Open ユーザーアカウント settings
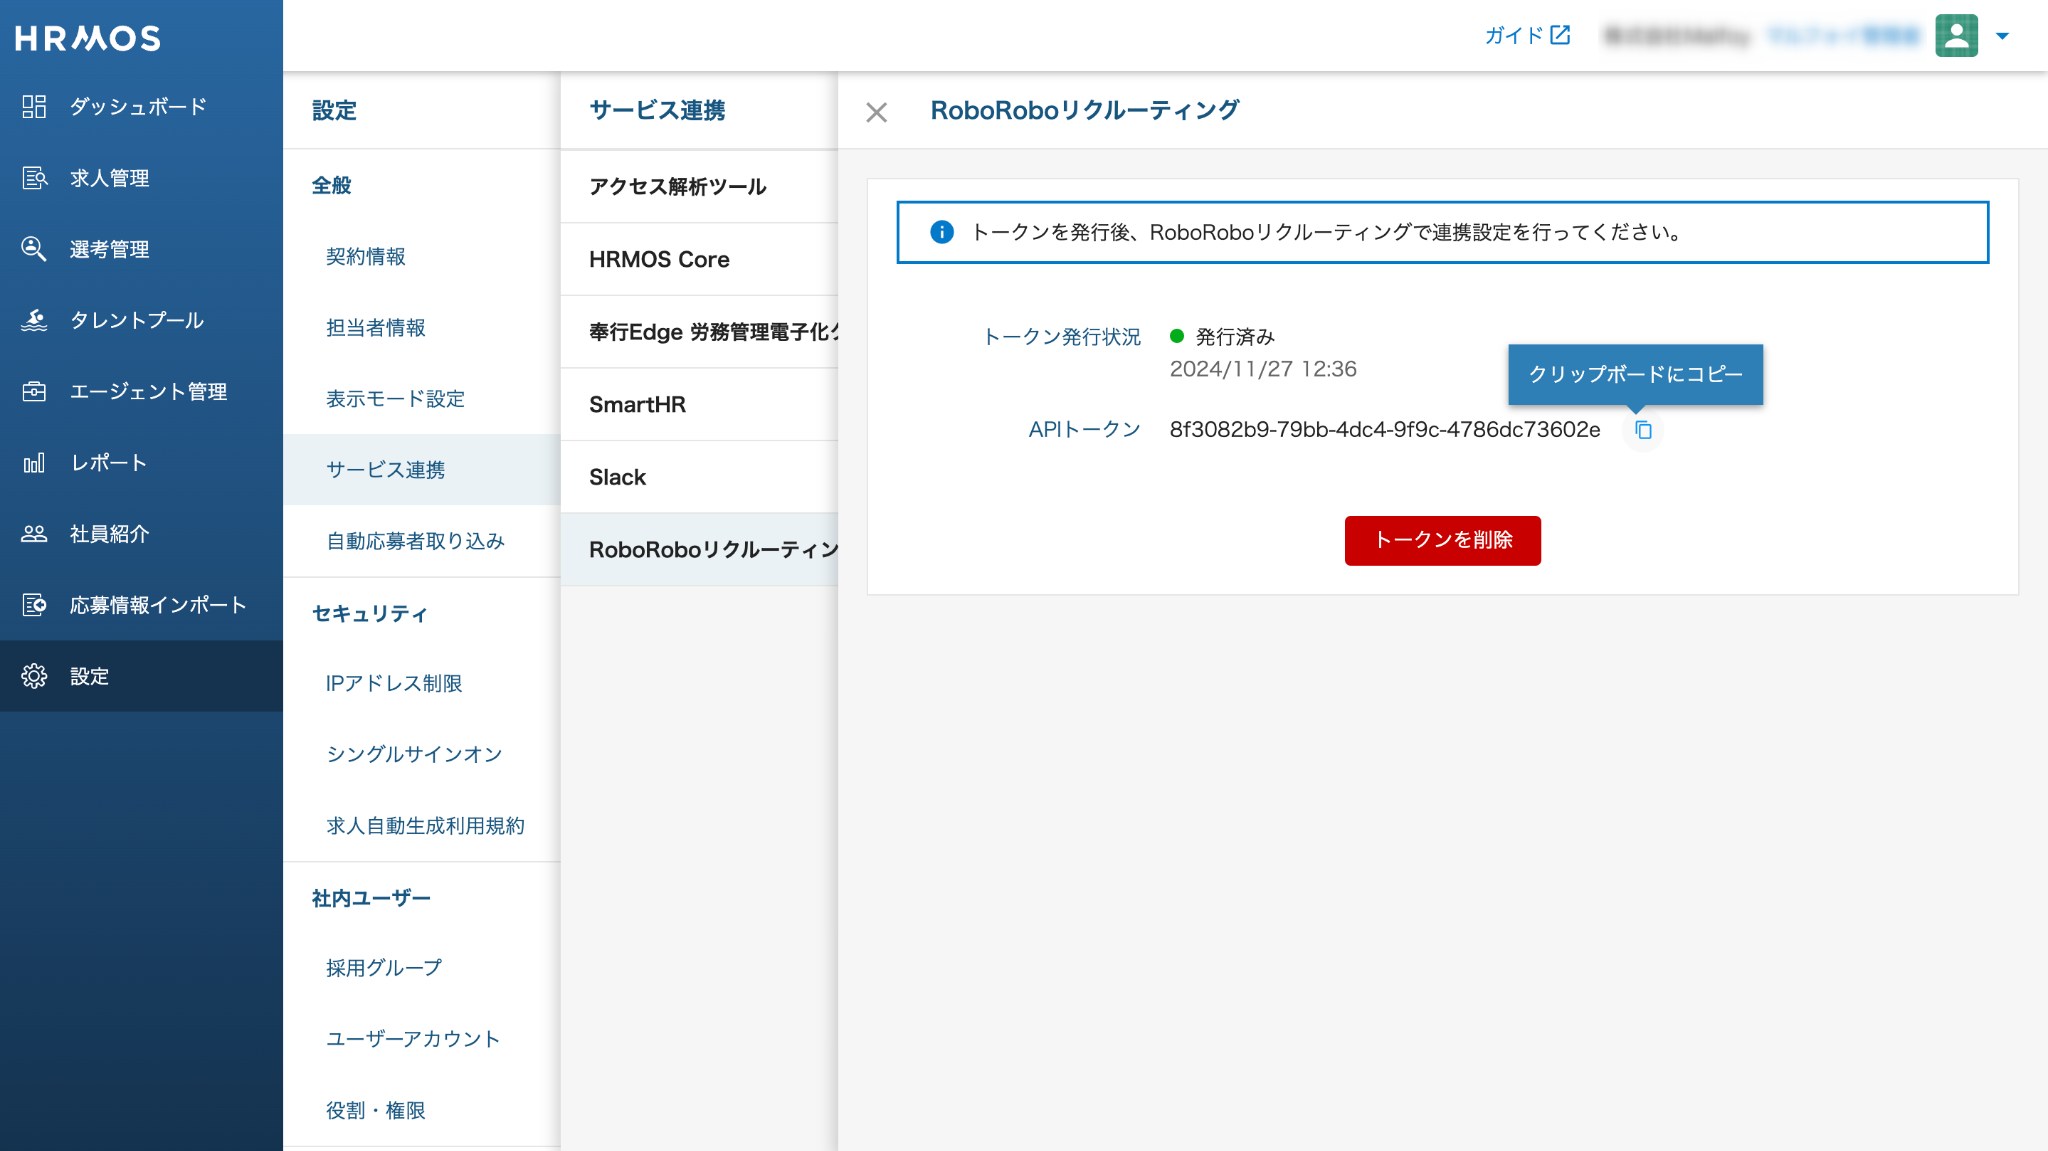 point(421,1038)
